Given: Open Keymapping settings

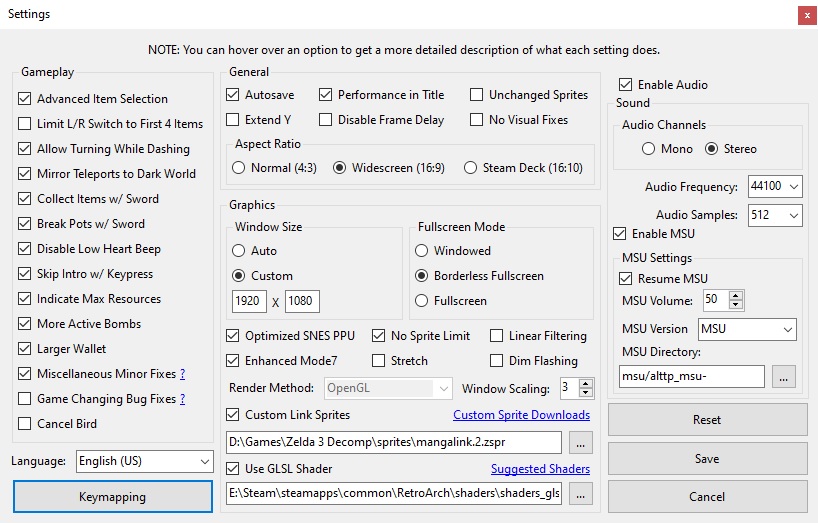Looking at the screenshot, I should 113,497.
